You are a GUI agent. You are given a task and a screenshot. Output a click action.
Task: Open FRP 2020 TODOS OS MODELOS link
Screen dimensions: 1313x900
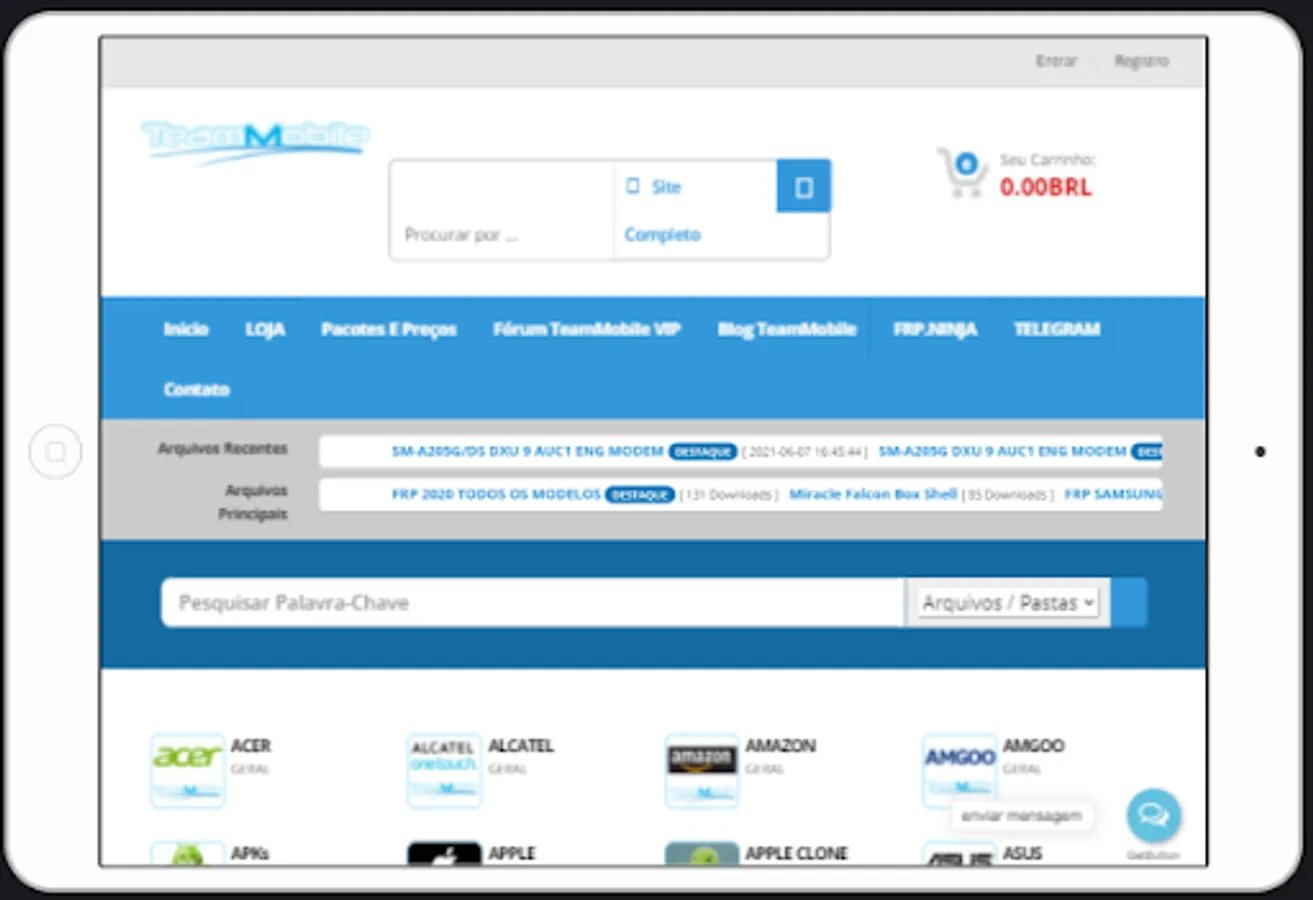pyautogui.click(x=496, y=494)
